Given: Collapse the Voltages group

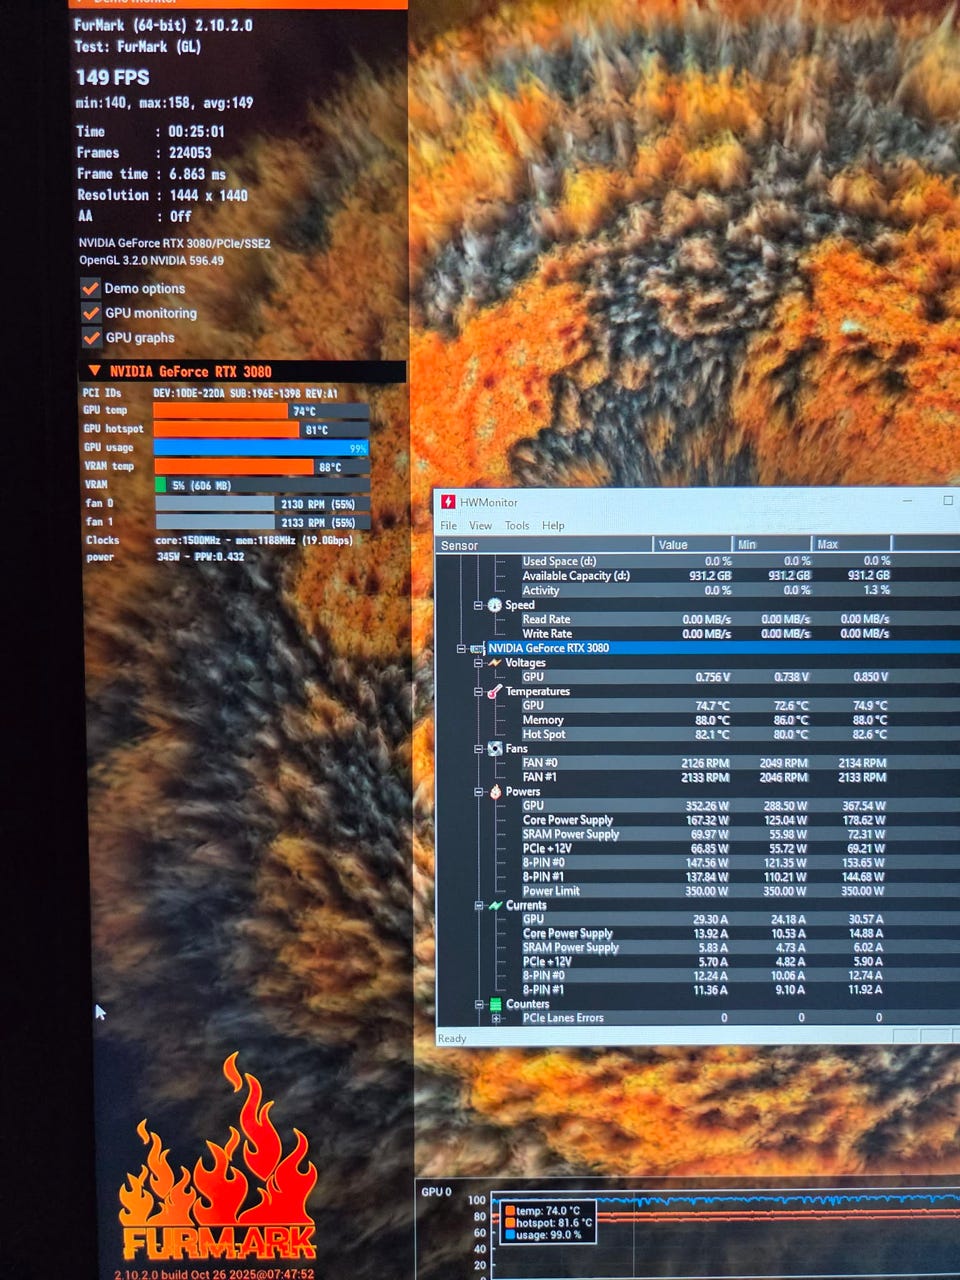Looking at the screenshot, I should (479, 662).
